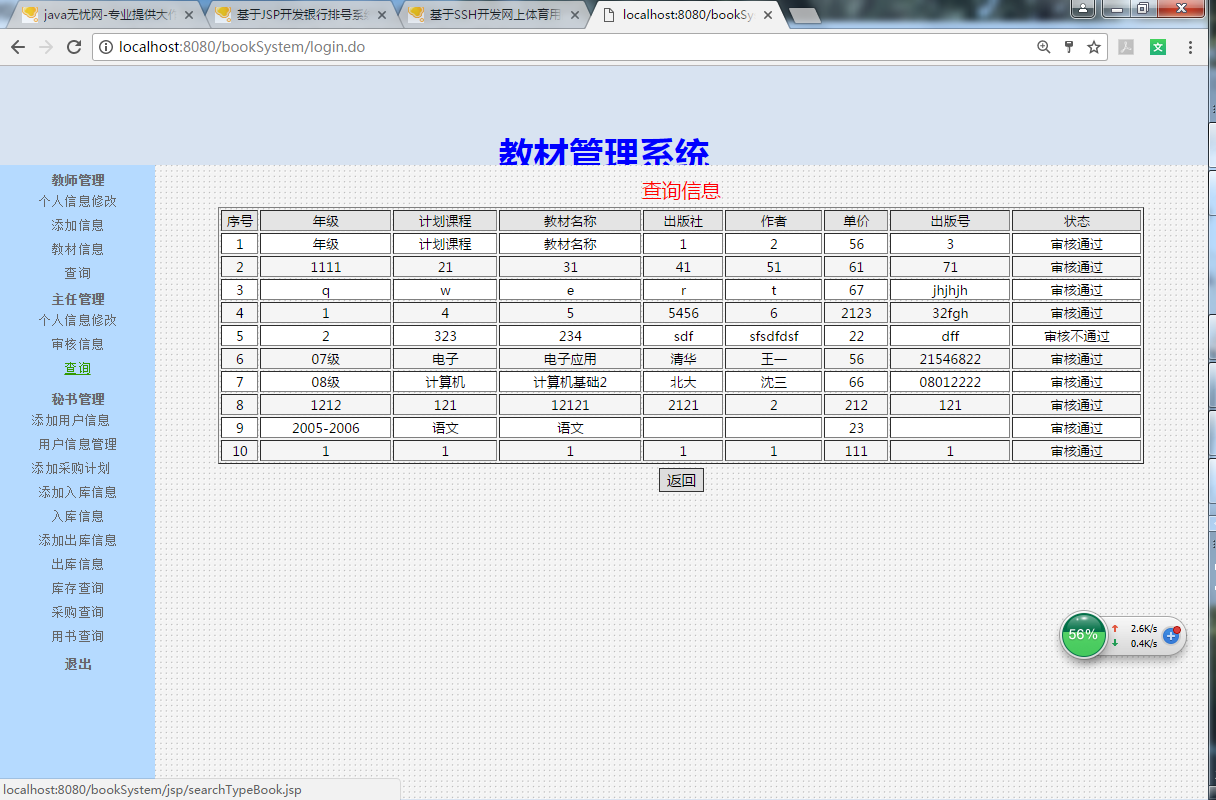The height and width of the screenshot is (800, 1216).
Task: Open 库存查询 link
Action: 78,588
